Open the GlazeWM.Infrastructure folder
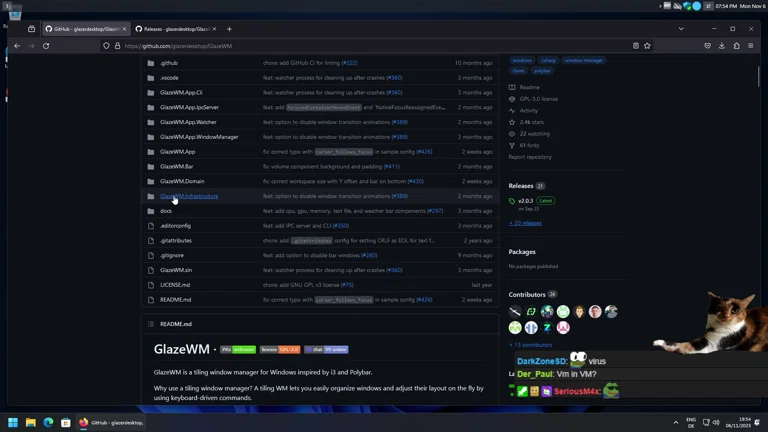768x432 pixels. click(x=189, y=196)
